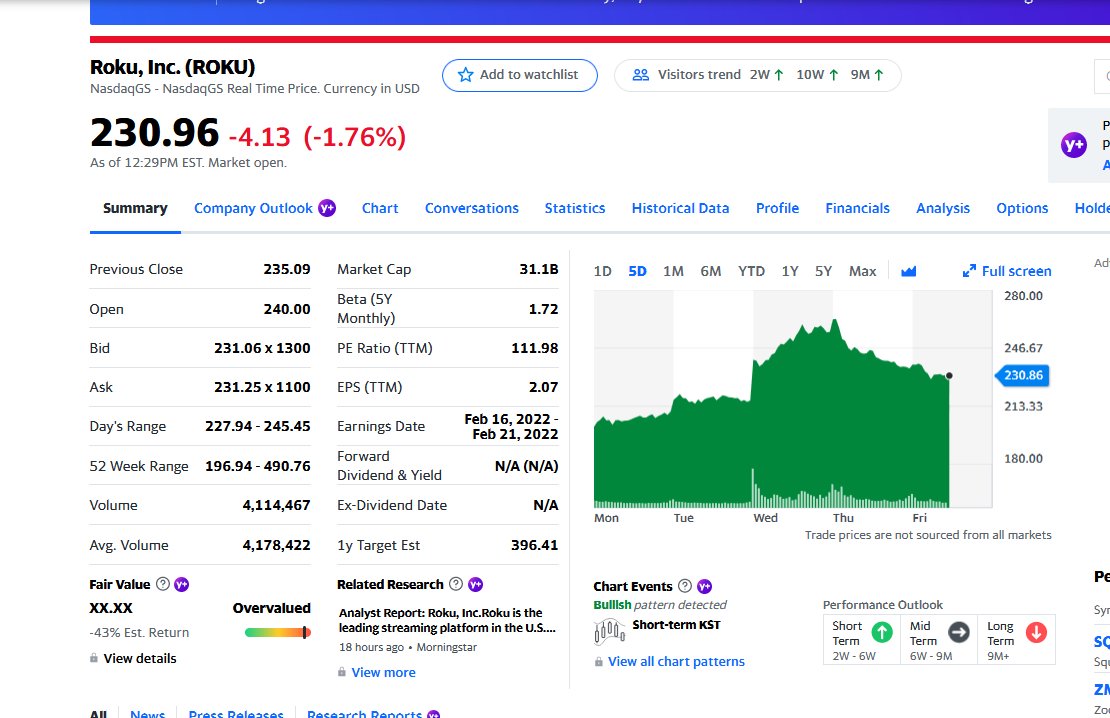
Task: Switch to the Analysis tab
Action: tap(943, 208)
